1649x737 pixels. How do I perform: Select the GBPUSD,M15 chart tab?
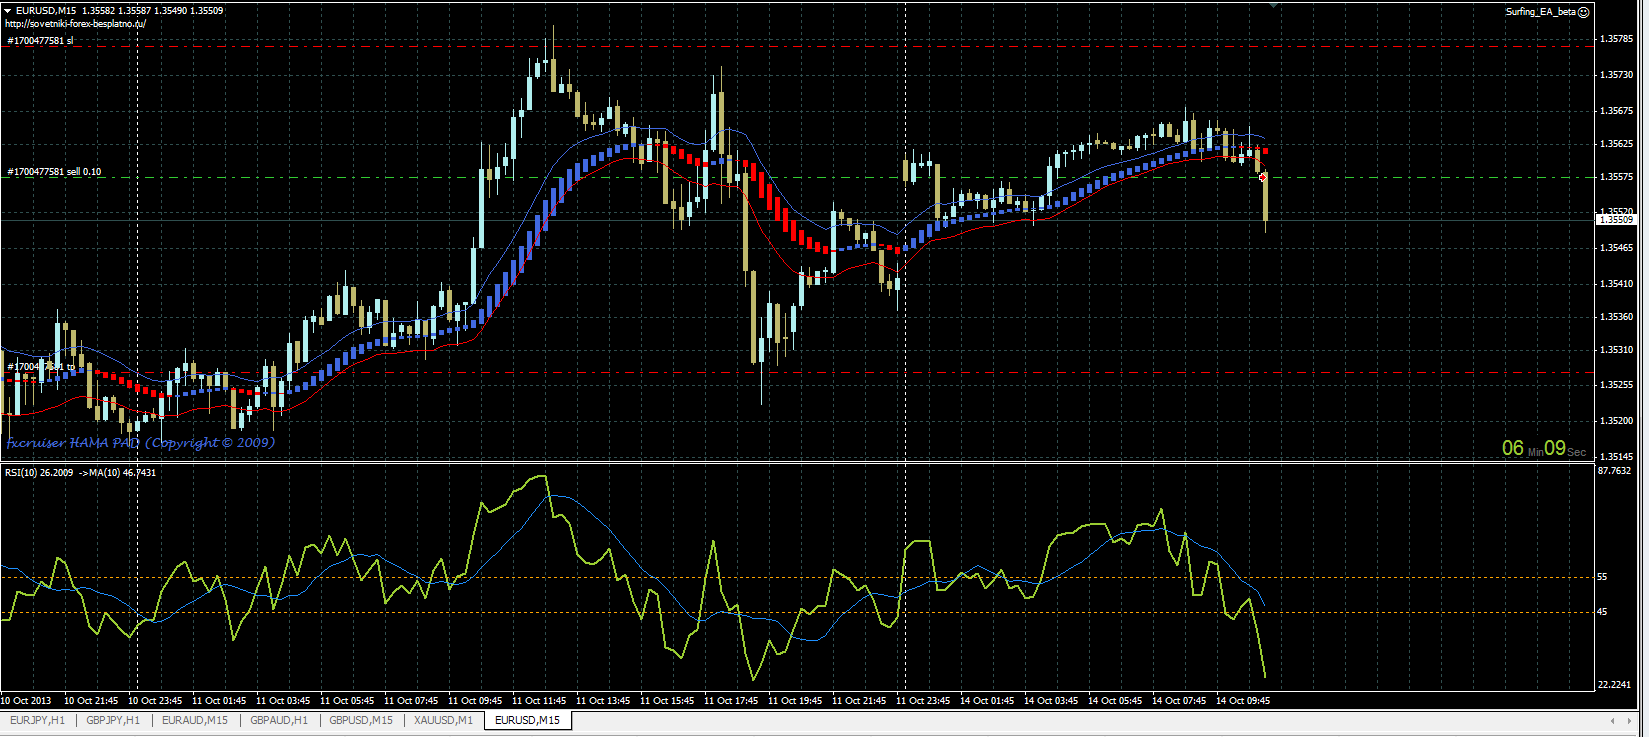[361, 720]
